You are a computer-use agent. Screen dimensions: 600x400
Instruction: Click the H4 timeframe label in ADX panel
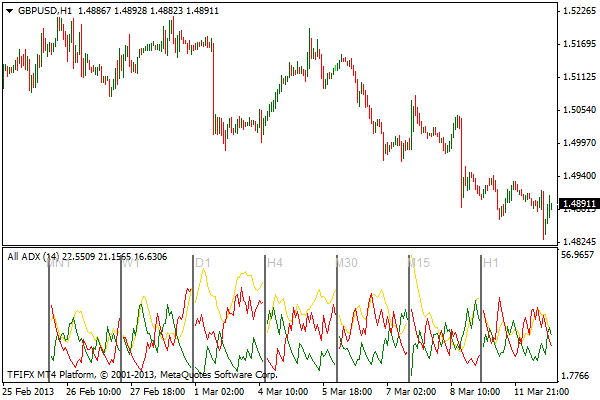pyautogui.click(x=274, y=263)
